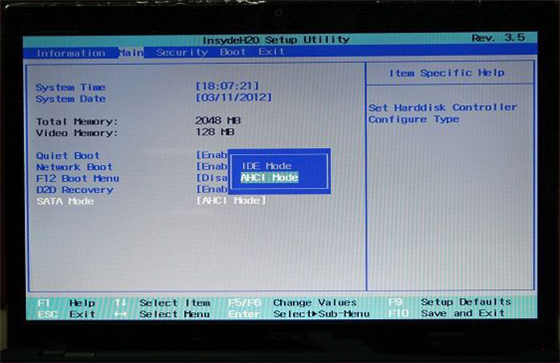Toggle the F12 Boot Menu value

(x=211, y=178)
